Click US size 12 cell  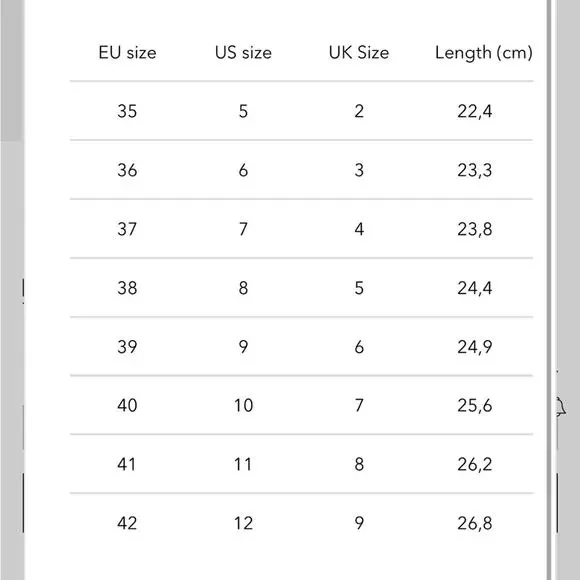click(x=243, y=523)
